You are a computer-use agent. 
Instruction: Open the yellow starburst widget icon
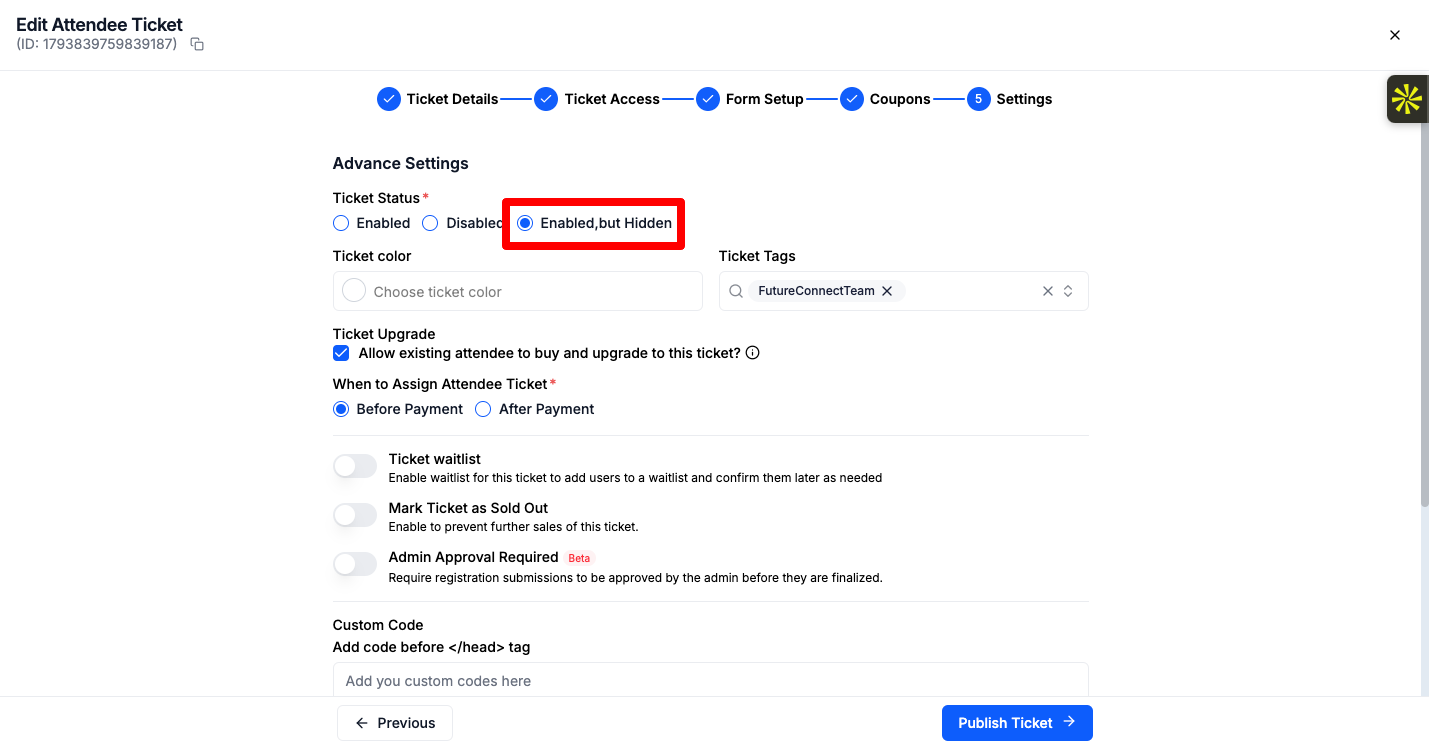click(1406, 99)
